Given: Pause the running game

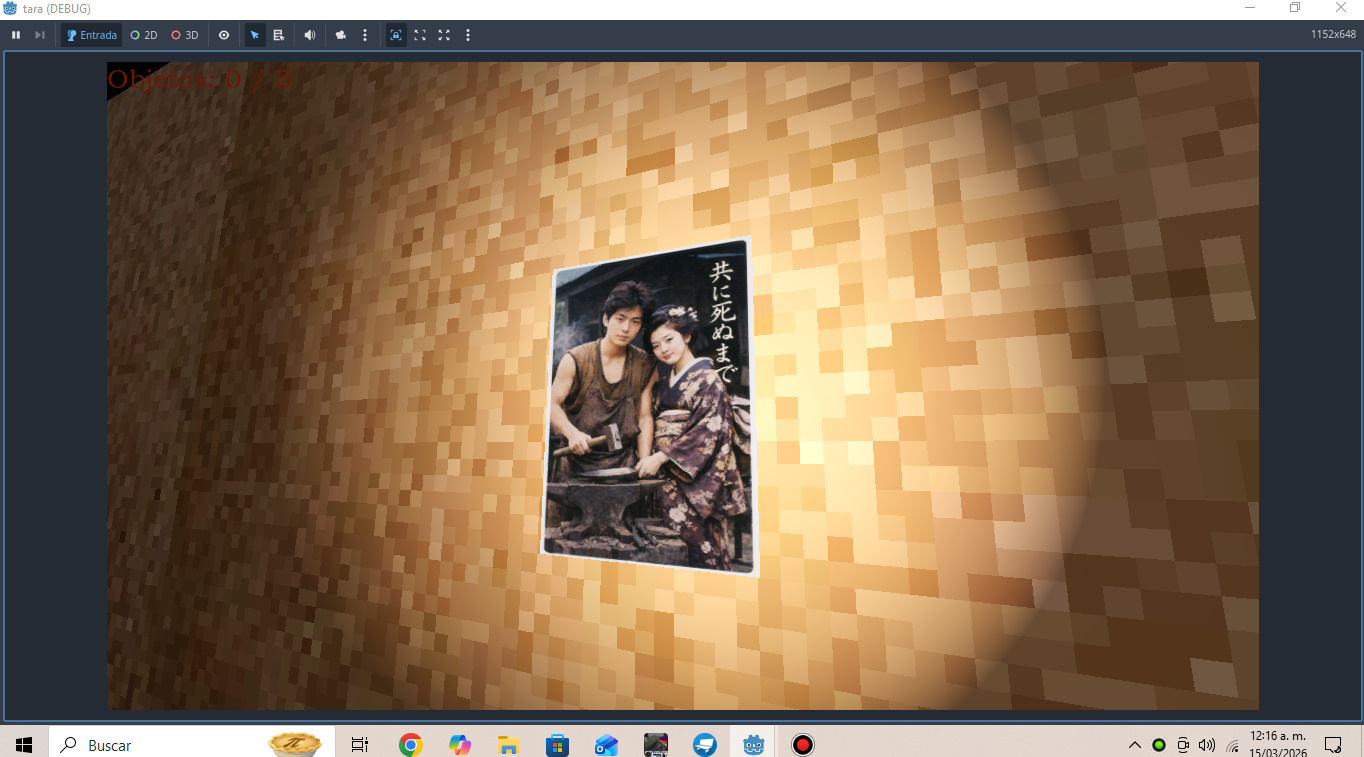Looking at the screenshot, I should click(16, 35).
